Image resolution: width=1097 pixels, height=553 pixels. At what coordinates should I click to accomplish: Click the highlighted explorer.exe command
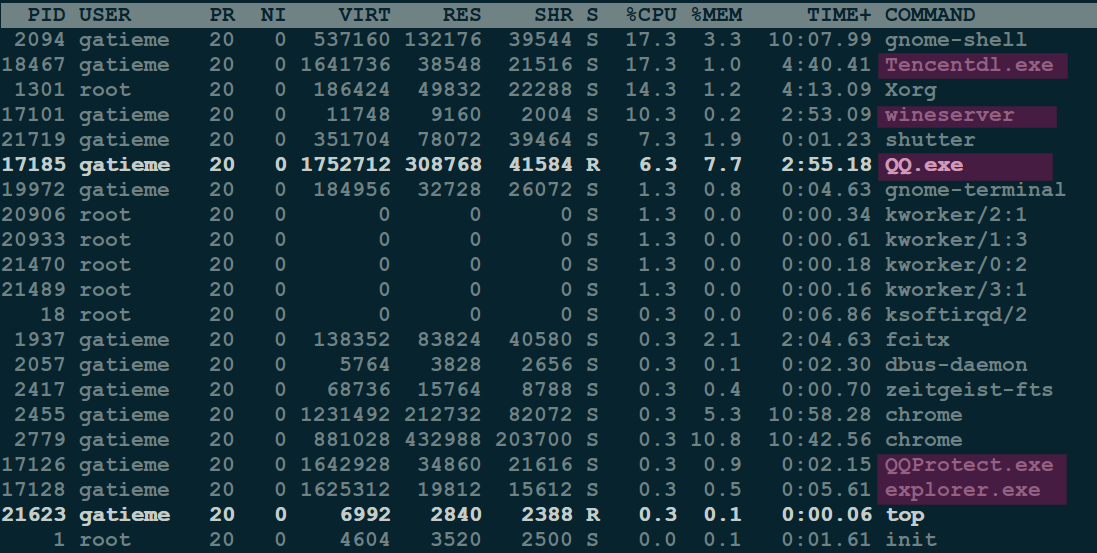(x=963, y=490)
